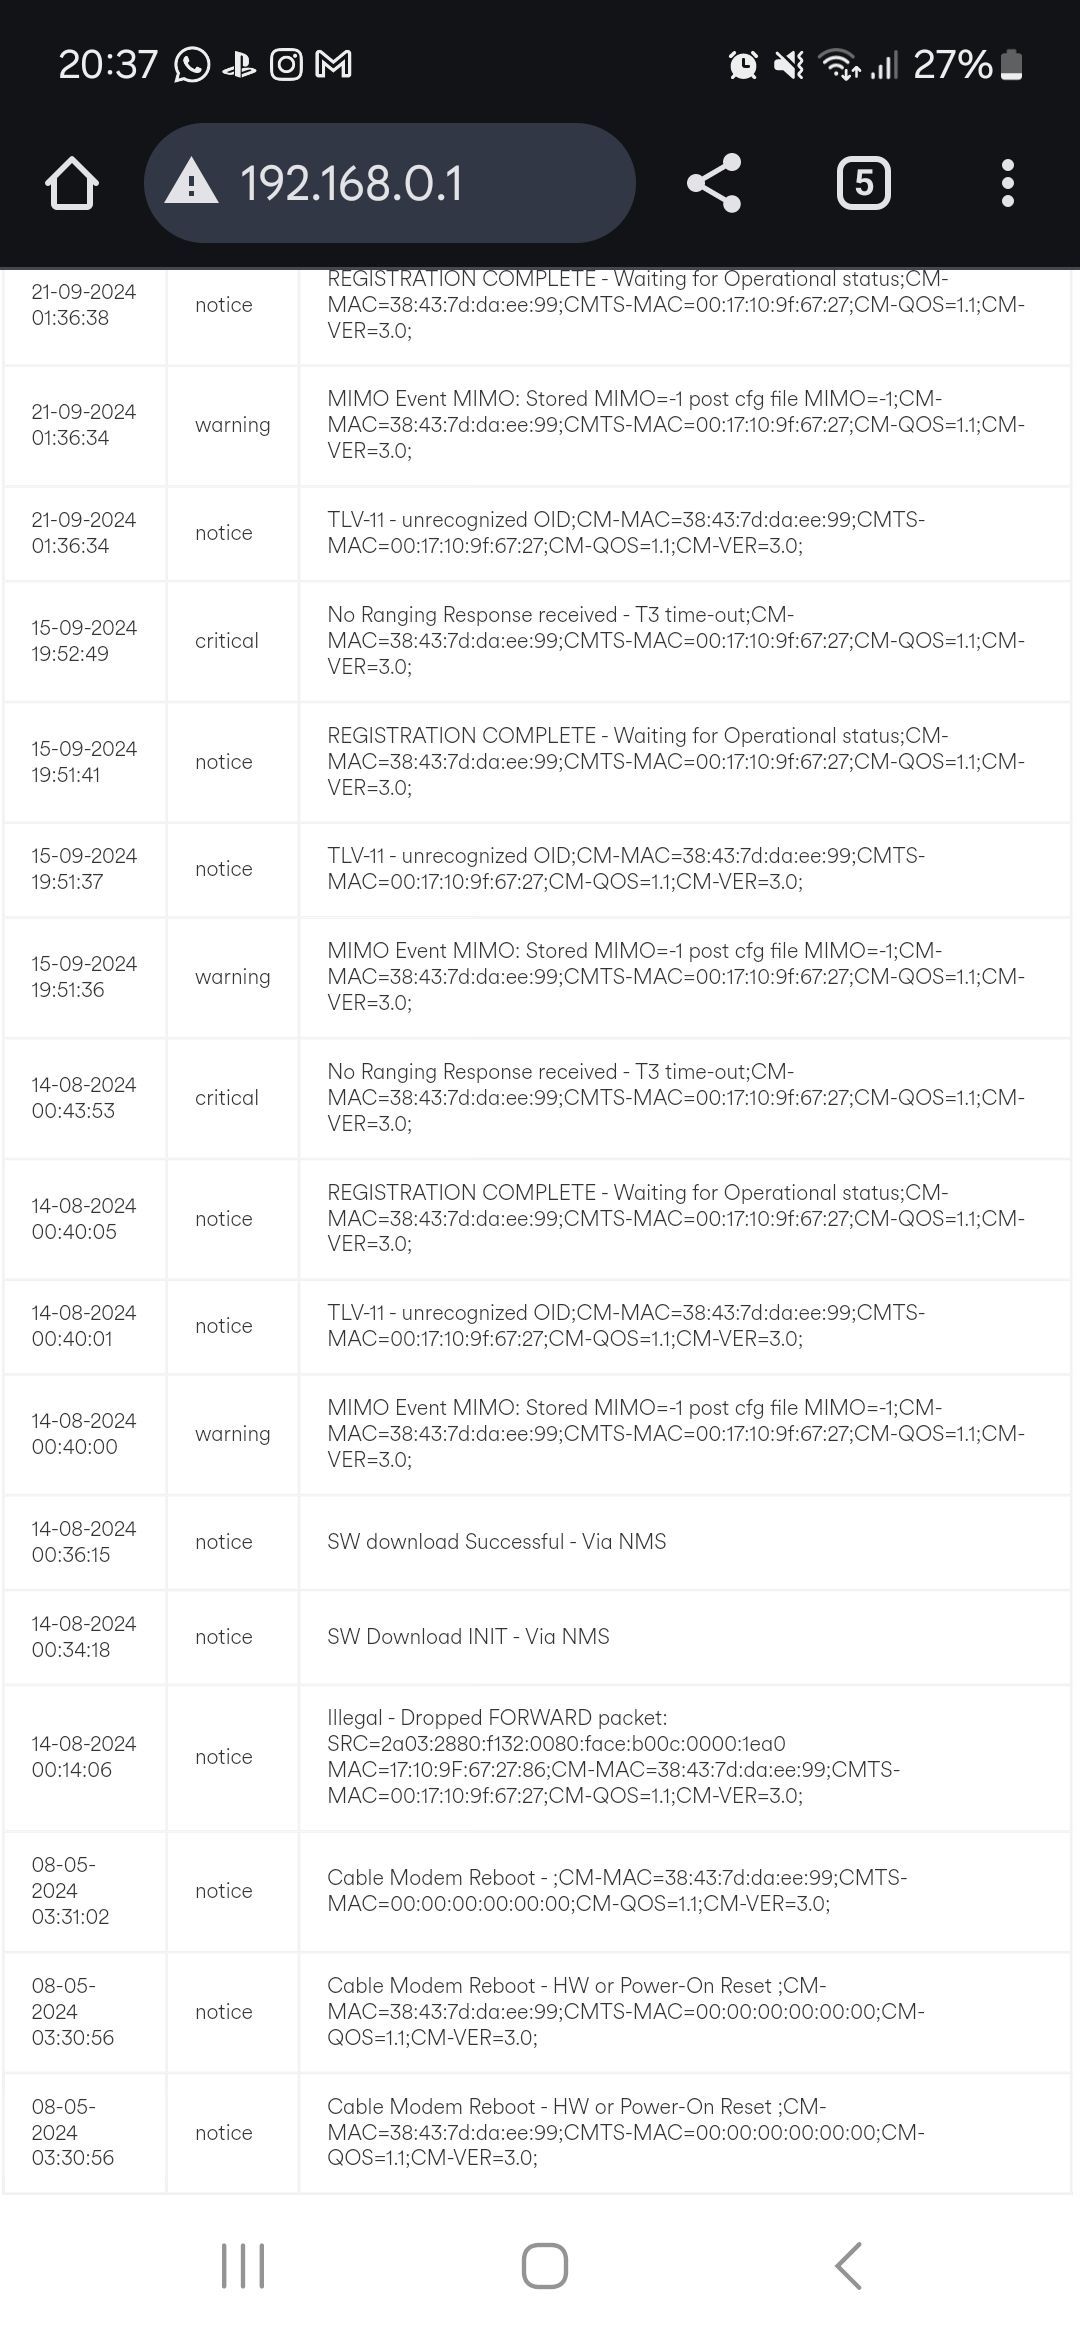Open the share icon in toolbar
Viewport: 1080px width, 2340px height.
click(x=714, y=183)
